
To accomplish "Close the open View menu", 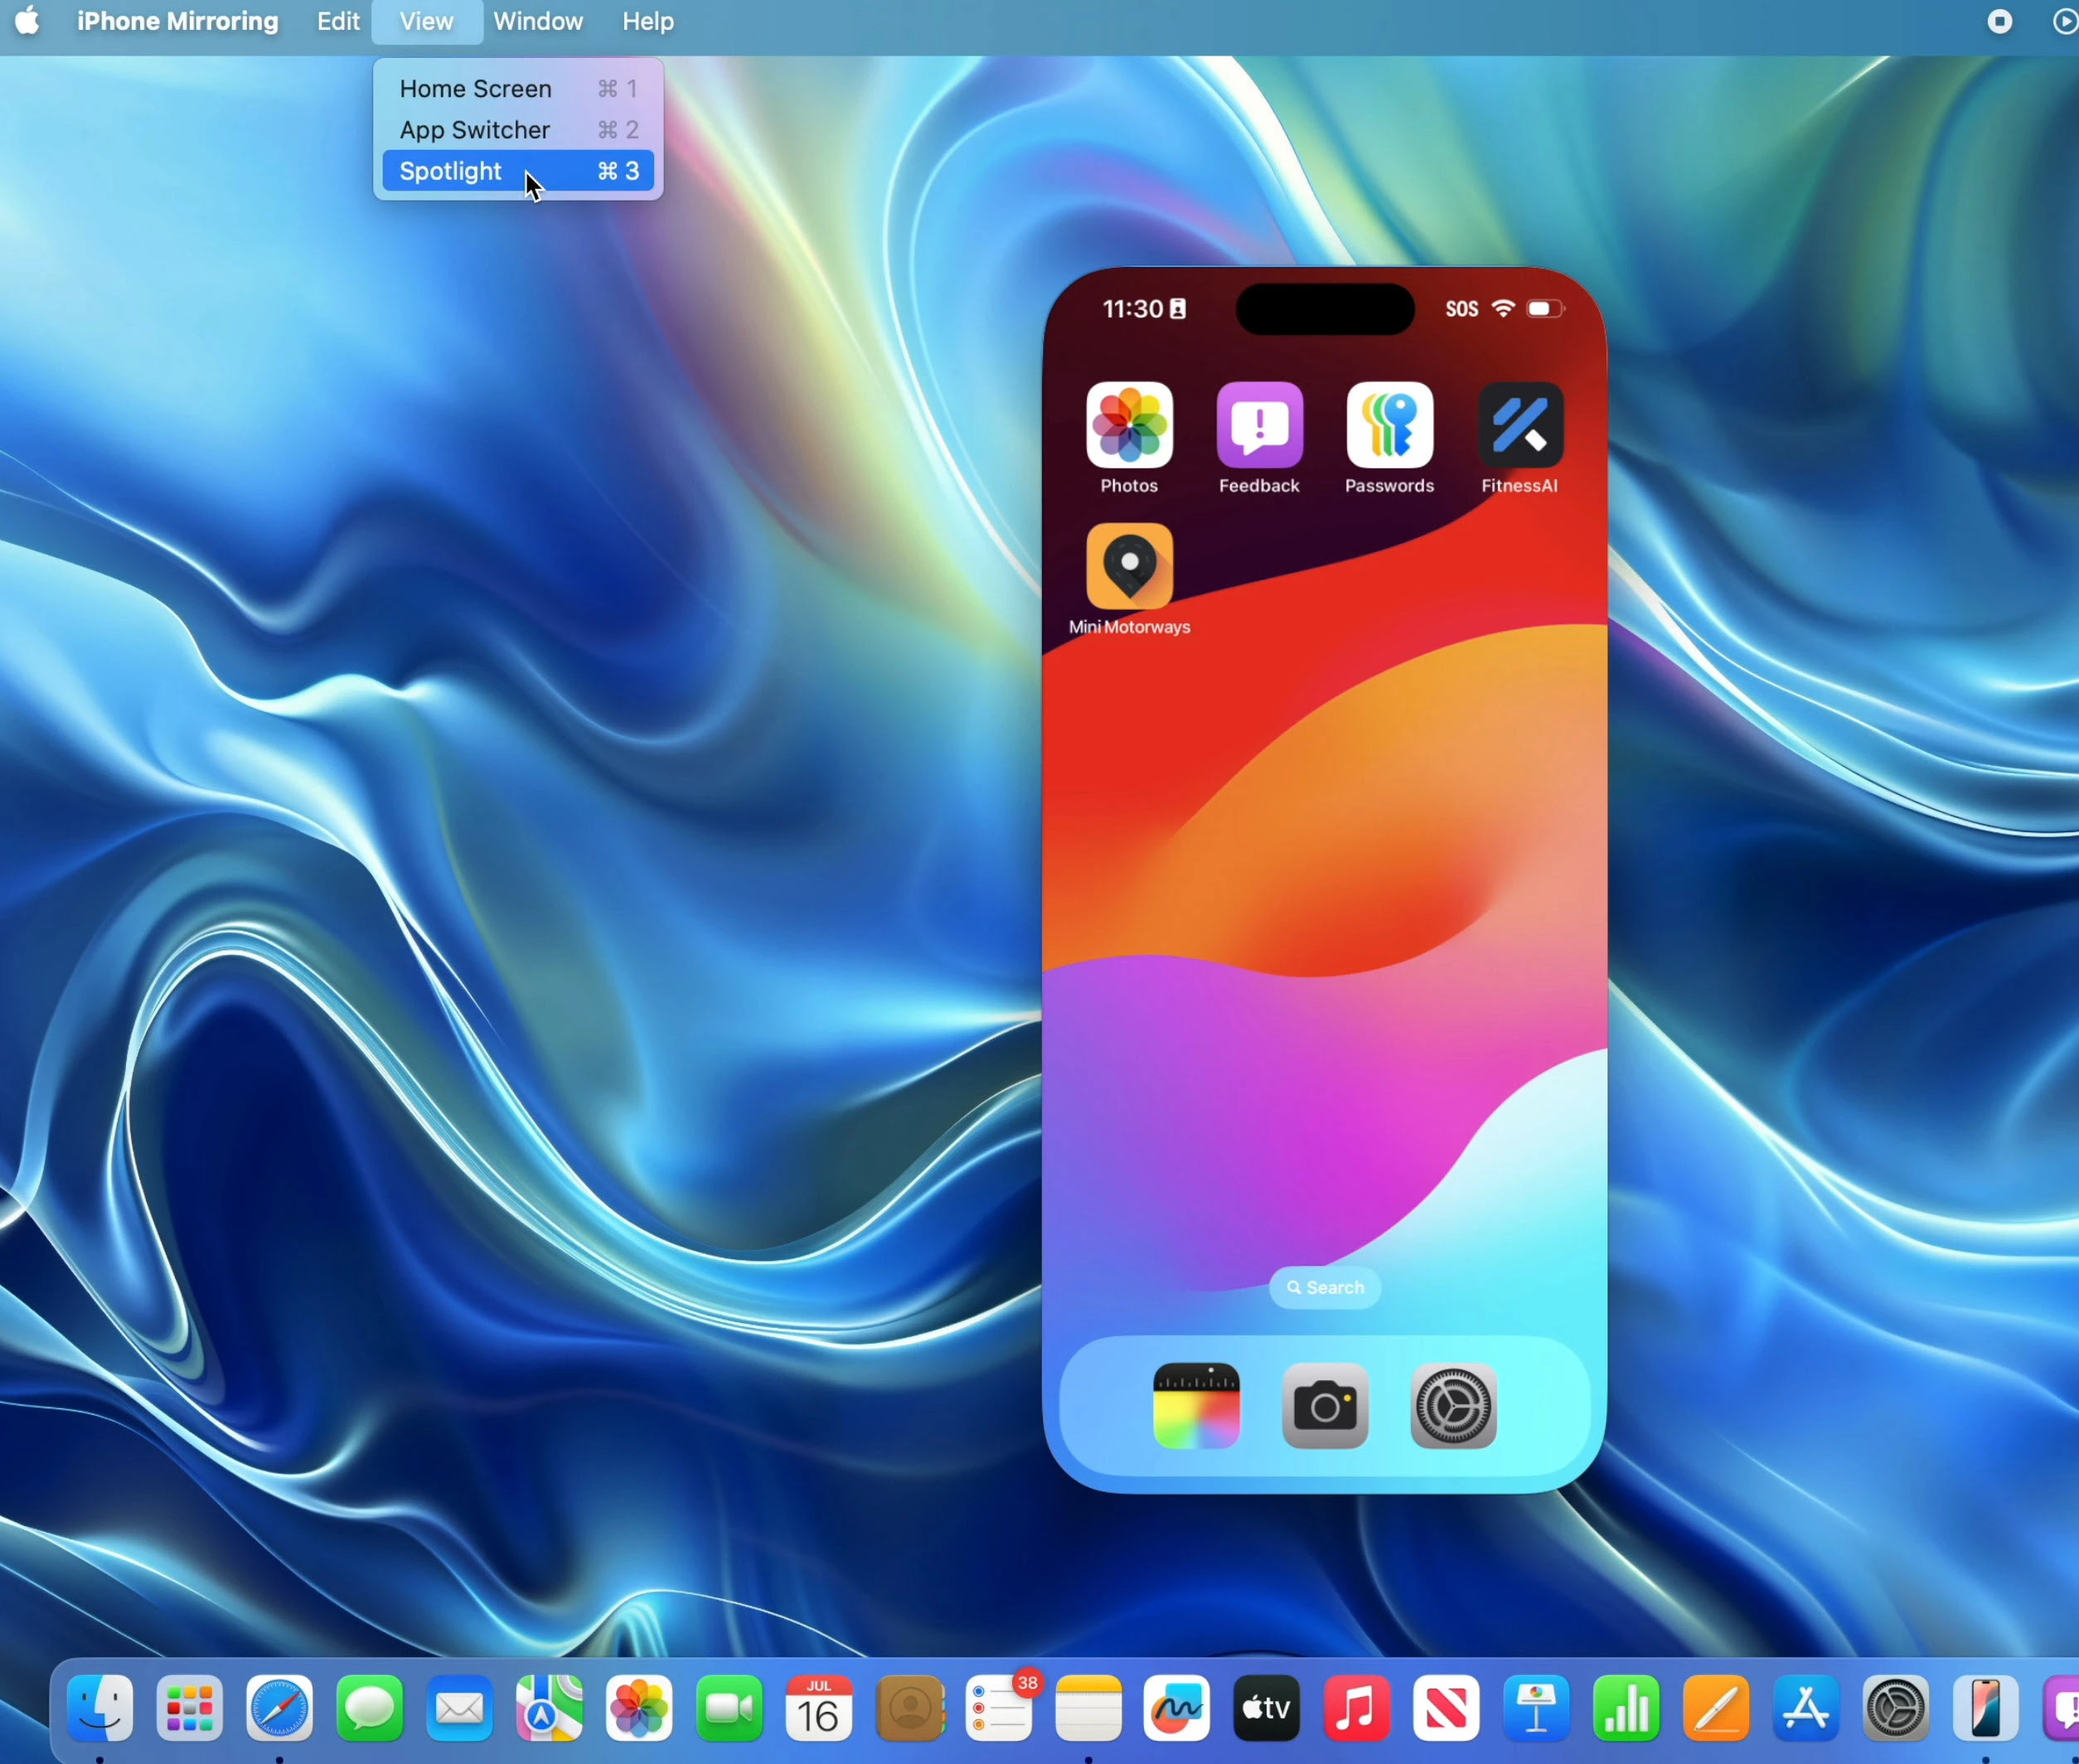I will tap(427, 21).
